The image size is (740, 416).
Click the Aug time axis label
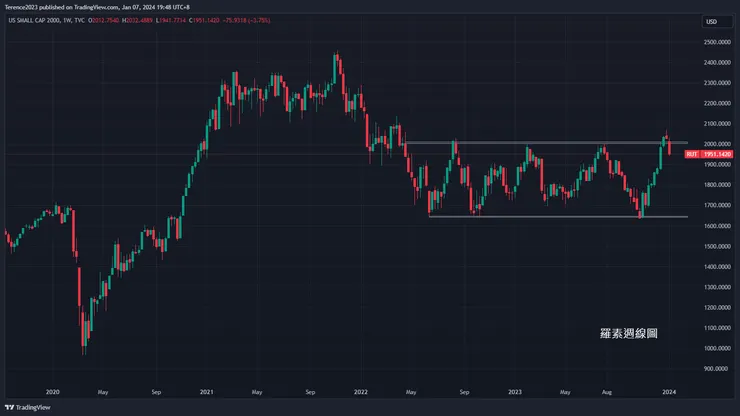pos(606,392)
